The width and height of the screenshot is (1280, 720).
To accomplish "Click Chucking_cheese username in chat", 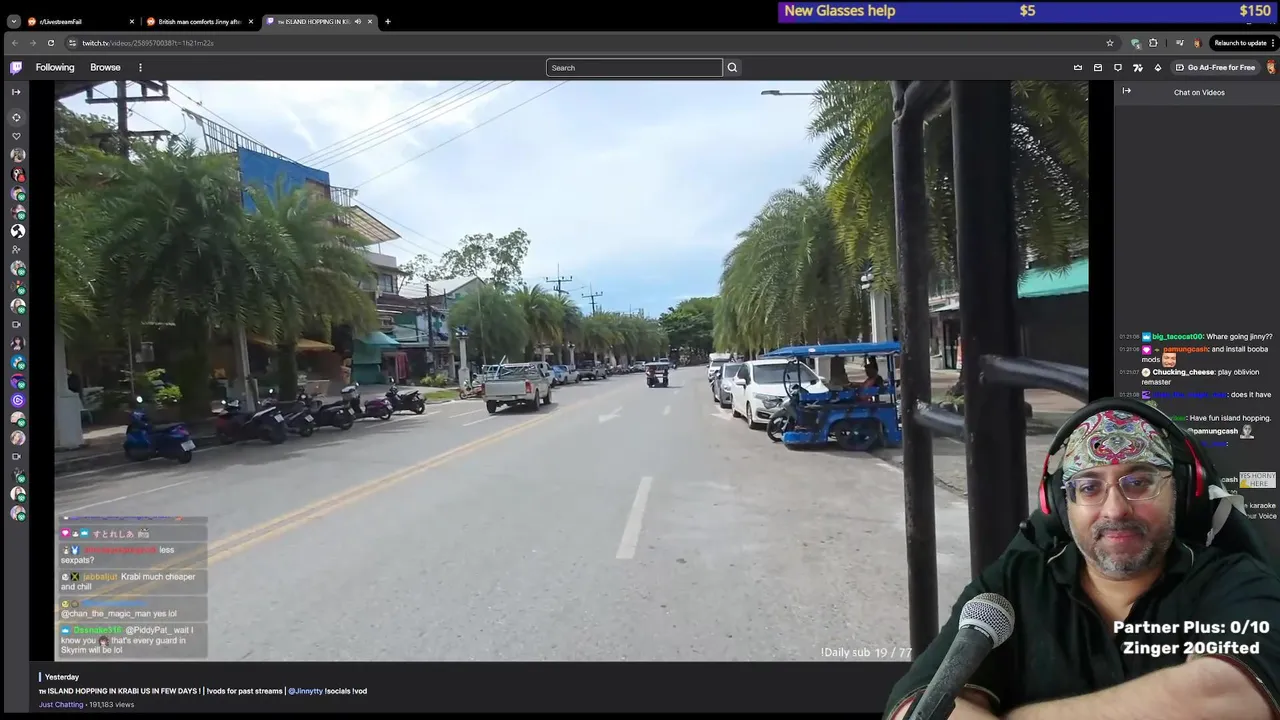I will pyautogui.click(x=1184, y=372).
